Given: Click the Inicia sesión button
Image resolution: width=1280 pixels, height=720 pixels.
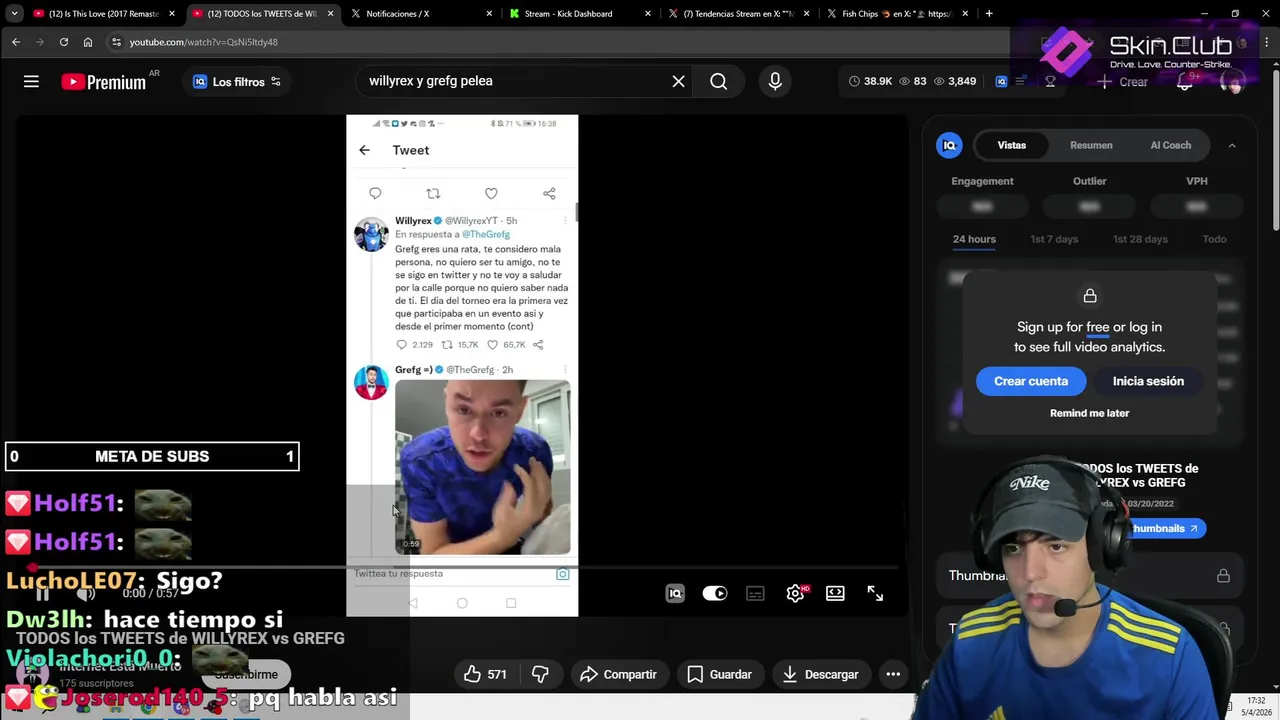Looking at the screenshot, I should tap(1148, 381).
